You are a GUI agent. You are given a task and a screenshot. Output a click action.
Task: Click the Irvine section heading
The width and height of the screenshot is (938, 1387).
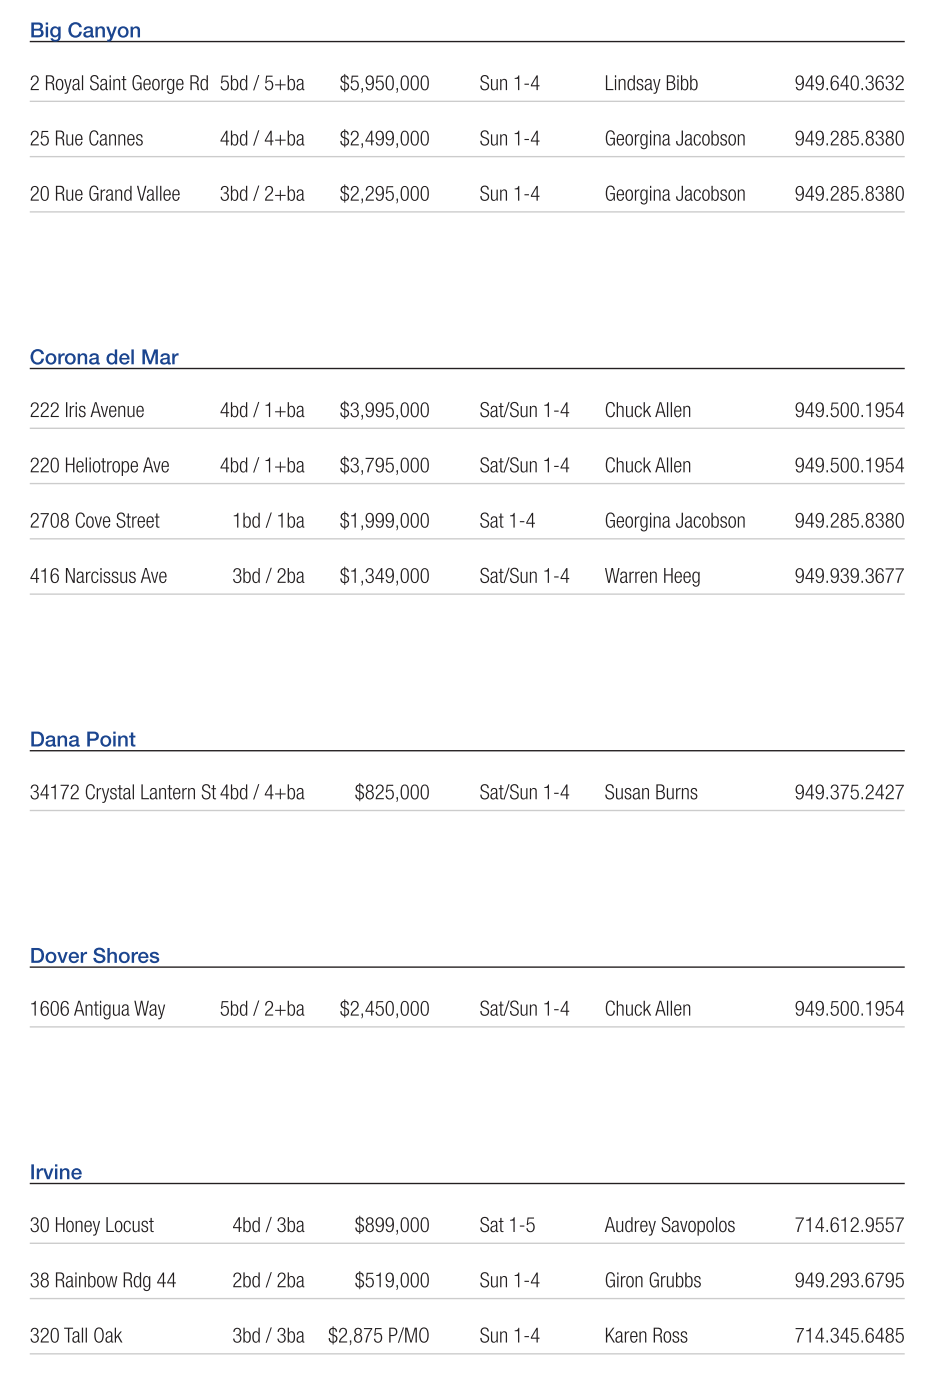point(56,1172)
